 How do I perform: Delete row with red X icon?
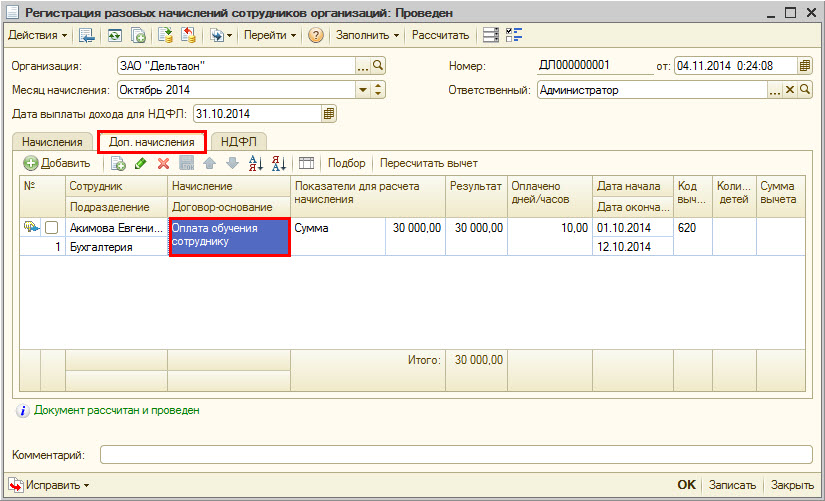(x=164, y=164)
